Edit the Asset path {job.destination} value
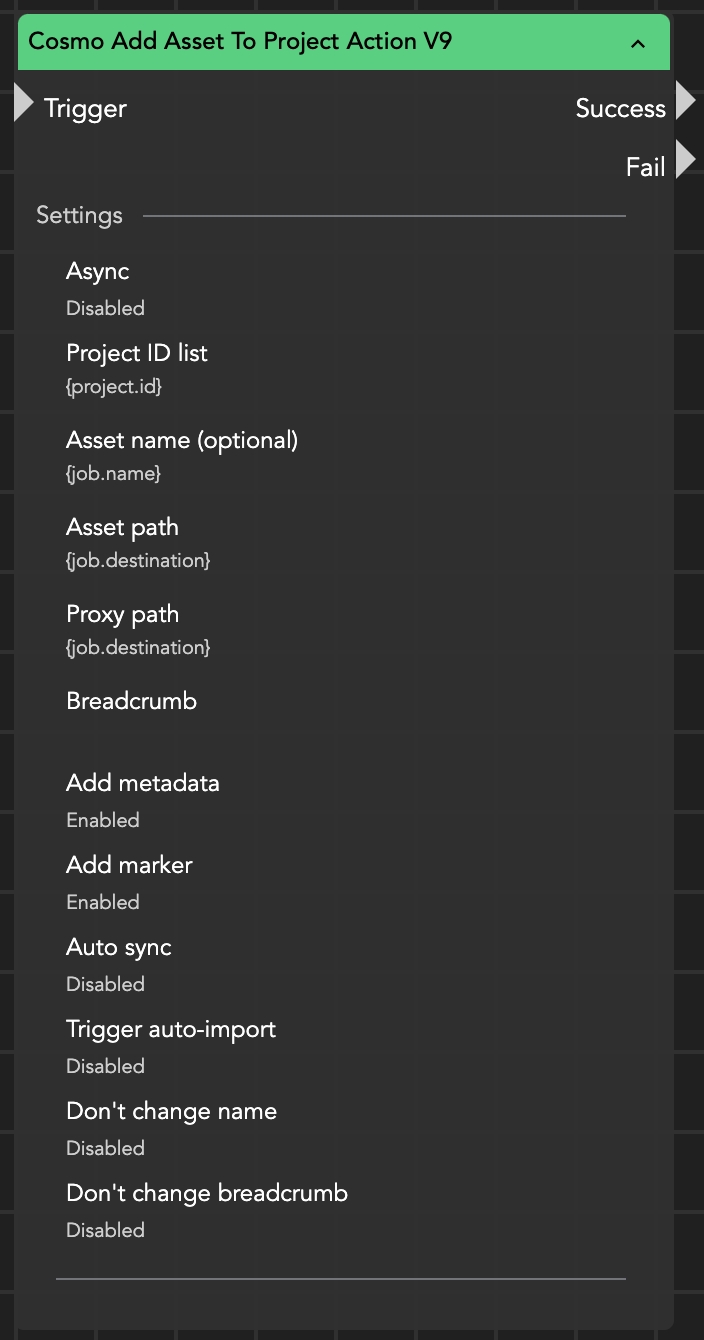 coord(138,560)
